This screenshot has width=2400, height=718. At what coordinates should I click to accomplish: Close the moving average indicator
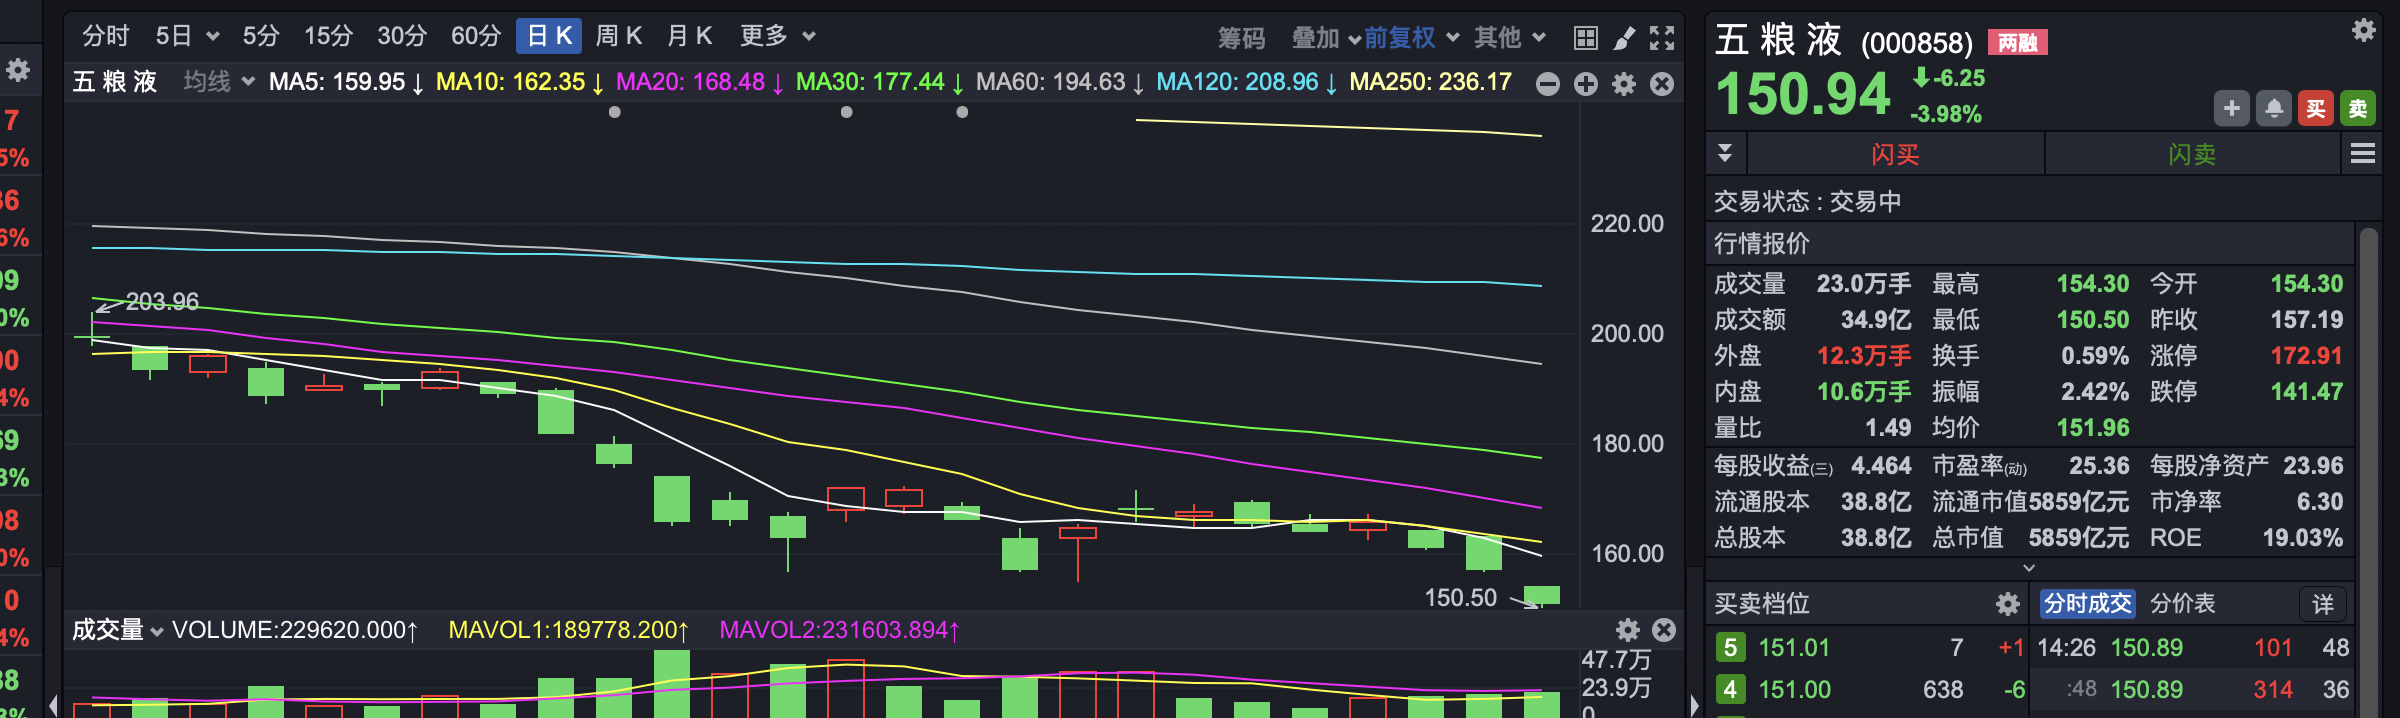pos(1662,84)
